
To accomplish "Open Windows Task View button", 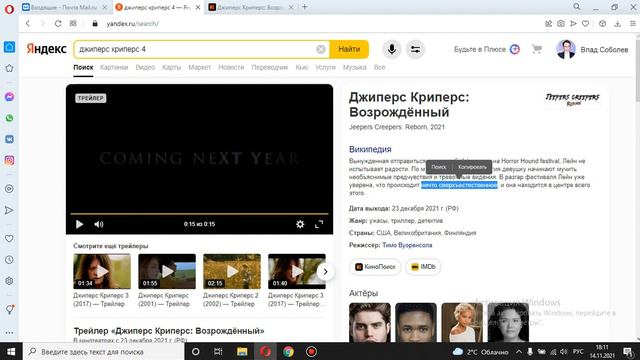I will click(x=218, y=351).
